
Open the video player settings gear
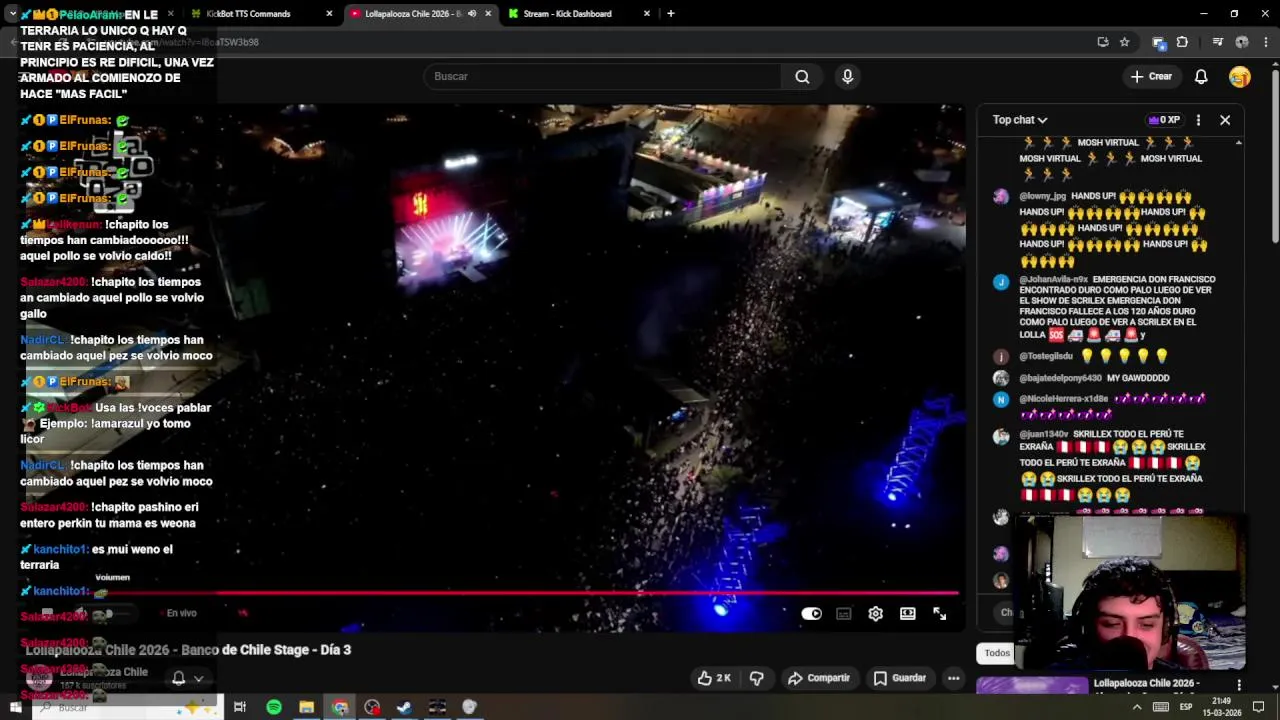(x=875, y=614)
